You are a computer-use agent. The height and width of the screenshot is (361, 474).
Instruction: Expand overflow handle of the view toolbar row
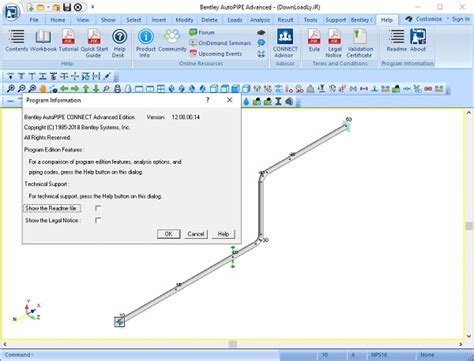pos(448,89)
